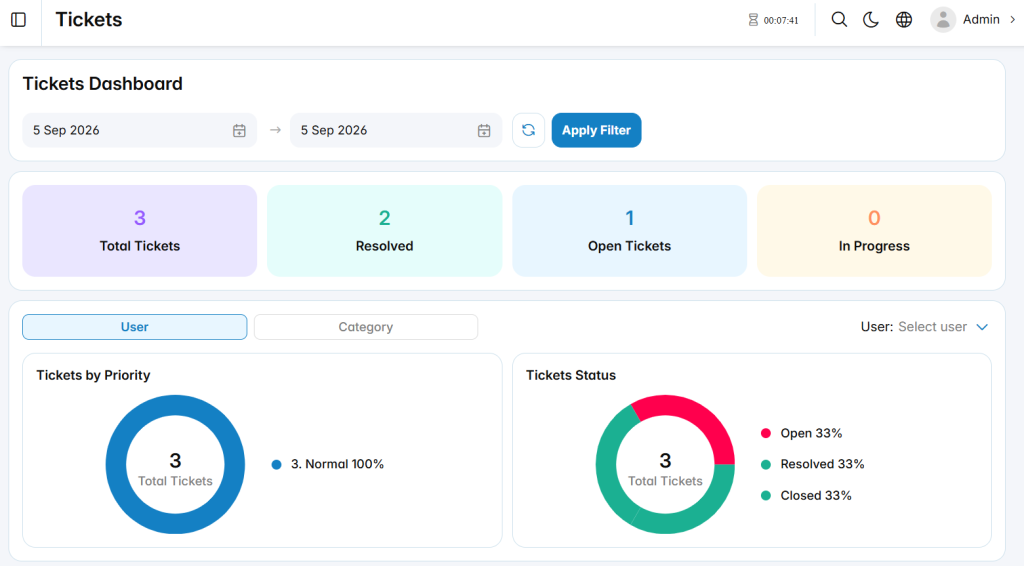The image size is (1024, 566).
Task: Click the Admin avatar icon
Action: 943,20
